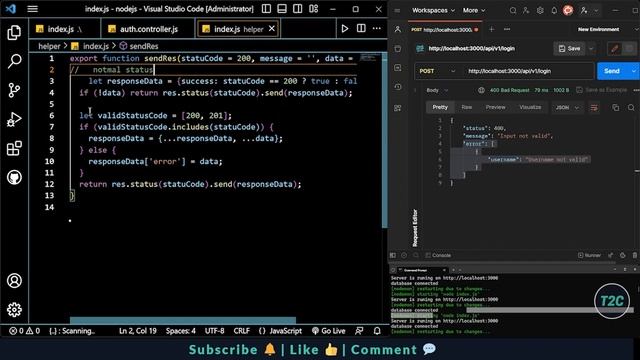
Task: Add a new Postman request tab
Action: point(491,29)
